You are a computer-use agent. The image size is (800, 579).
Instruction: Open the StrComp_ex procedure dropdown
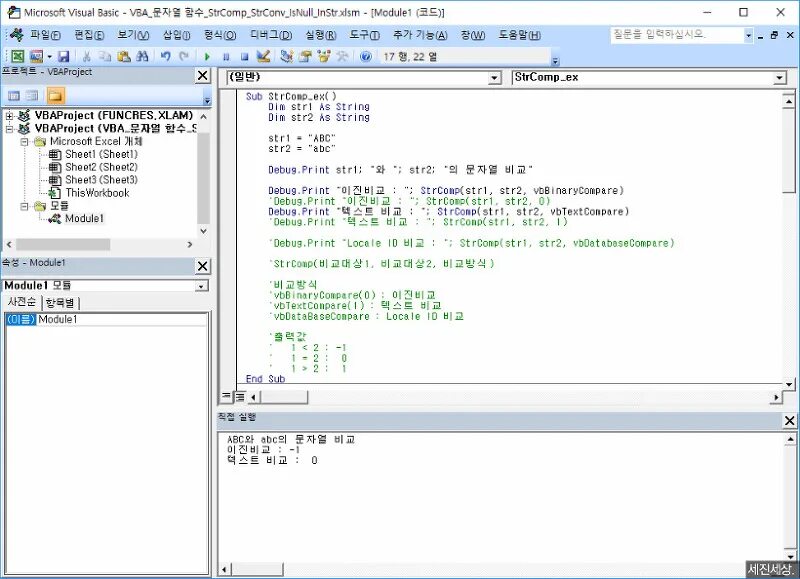779,78
